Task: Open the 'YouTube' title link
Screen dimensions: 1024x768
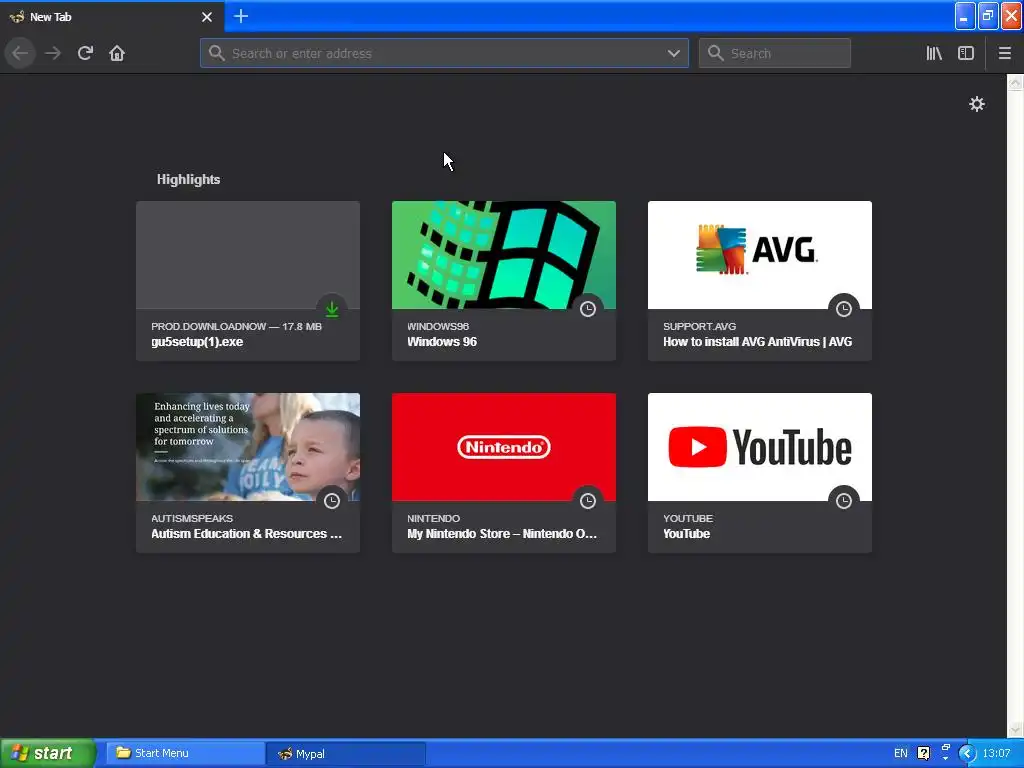Action: [686, 534]
